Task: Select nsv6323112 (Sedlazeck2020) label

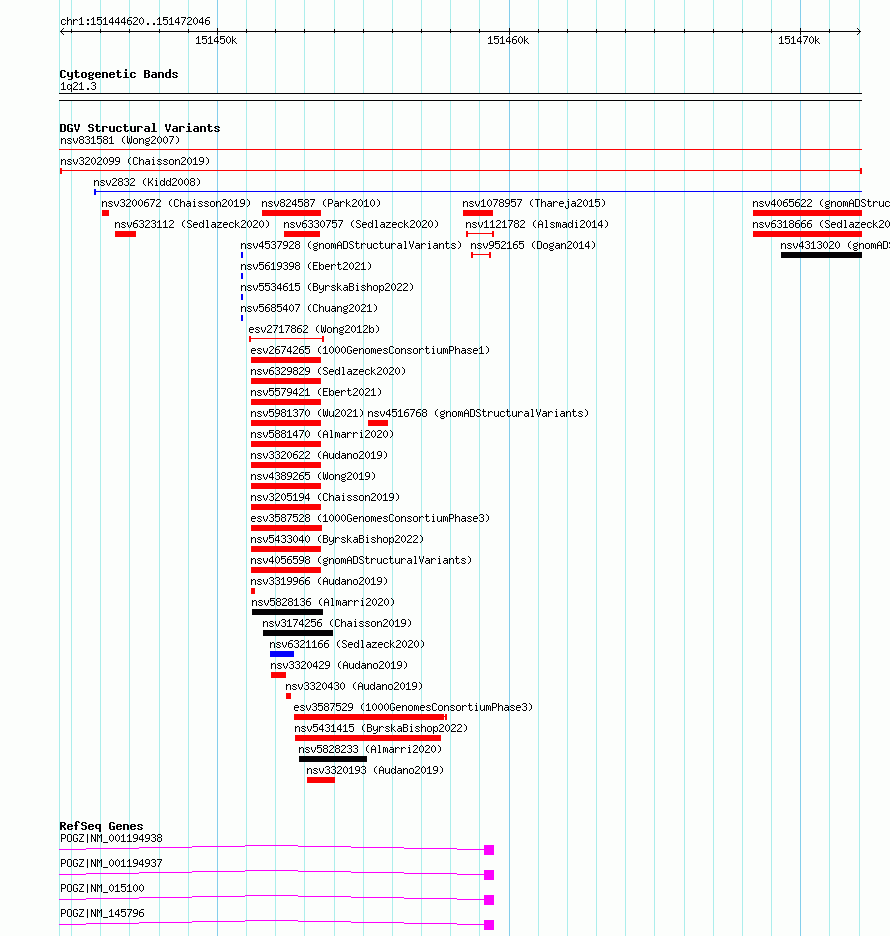Action: [192, 224]
